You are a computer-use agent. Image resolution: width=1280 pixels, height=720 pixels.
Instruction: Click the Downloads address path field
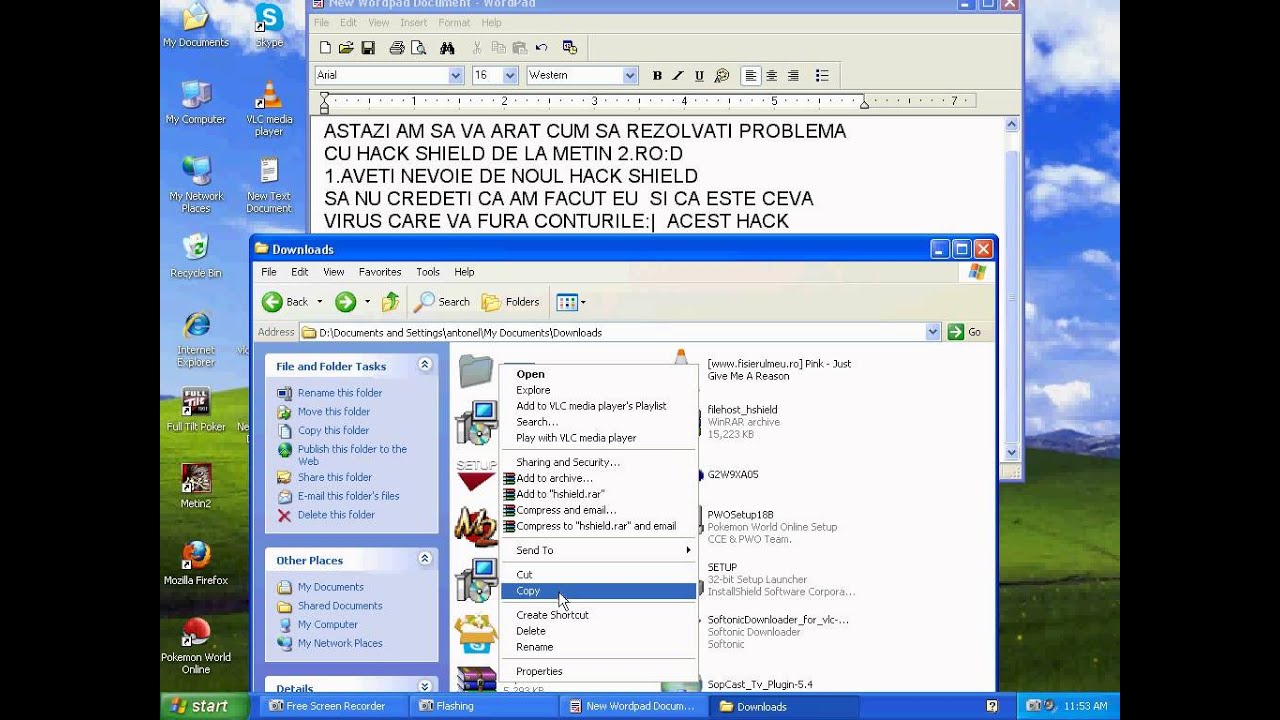click(620, 332)
